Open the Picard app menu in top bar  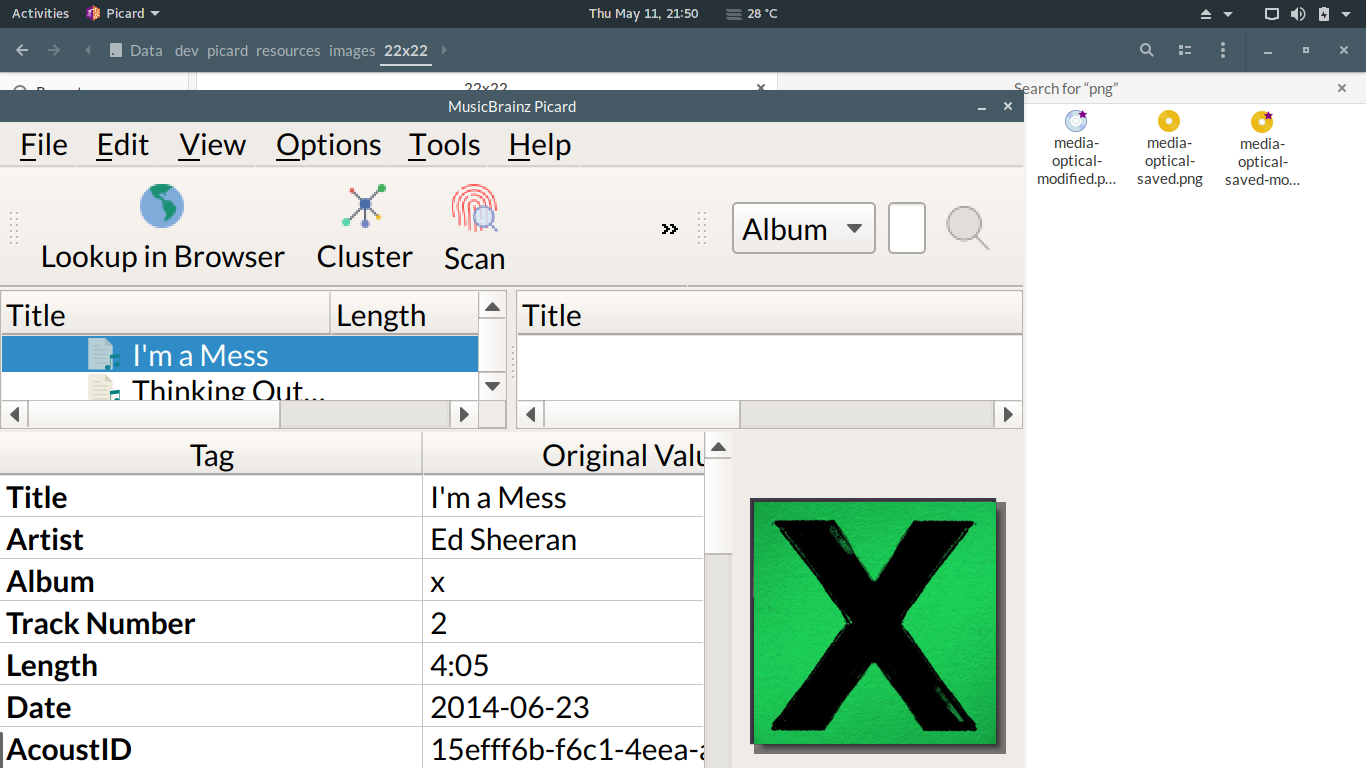coord(123,14)
